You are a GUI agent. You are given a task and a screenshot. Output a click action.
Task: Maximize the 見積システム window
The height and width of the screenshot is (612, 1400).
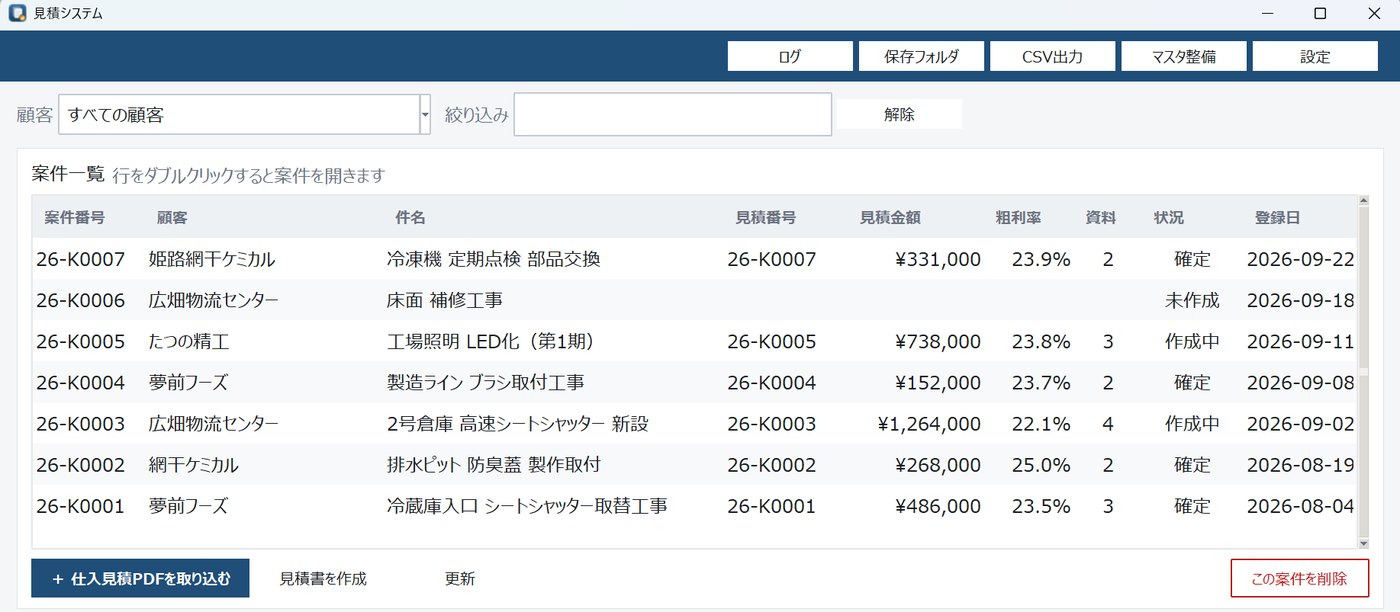[1320, 14]
